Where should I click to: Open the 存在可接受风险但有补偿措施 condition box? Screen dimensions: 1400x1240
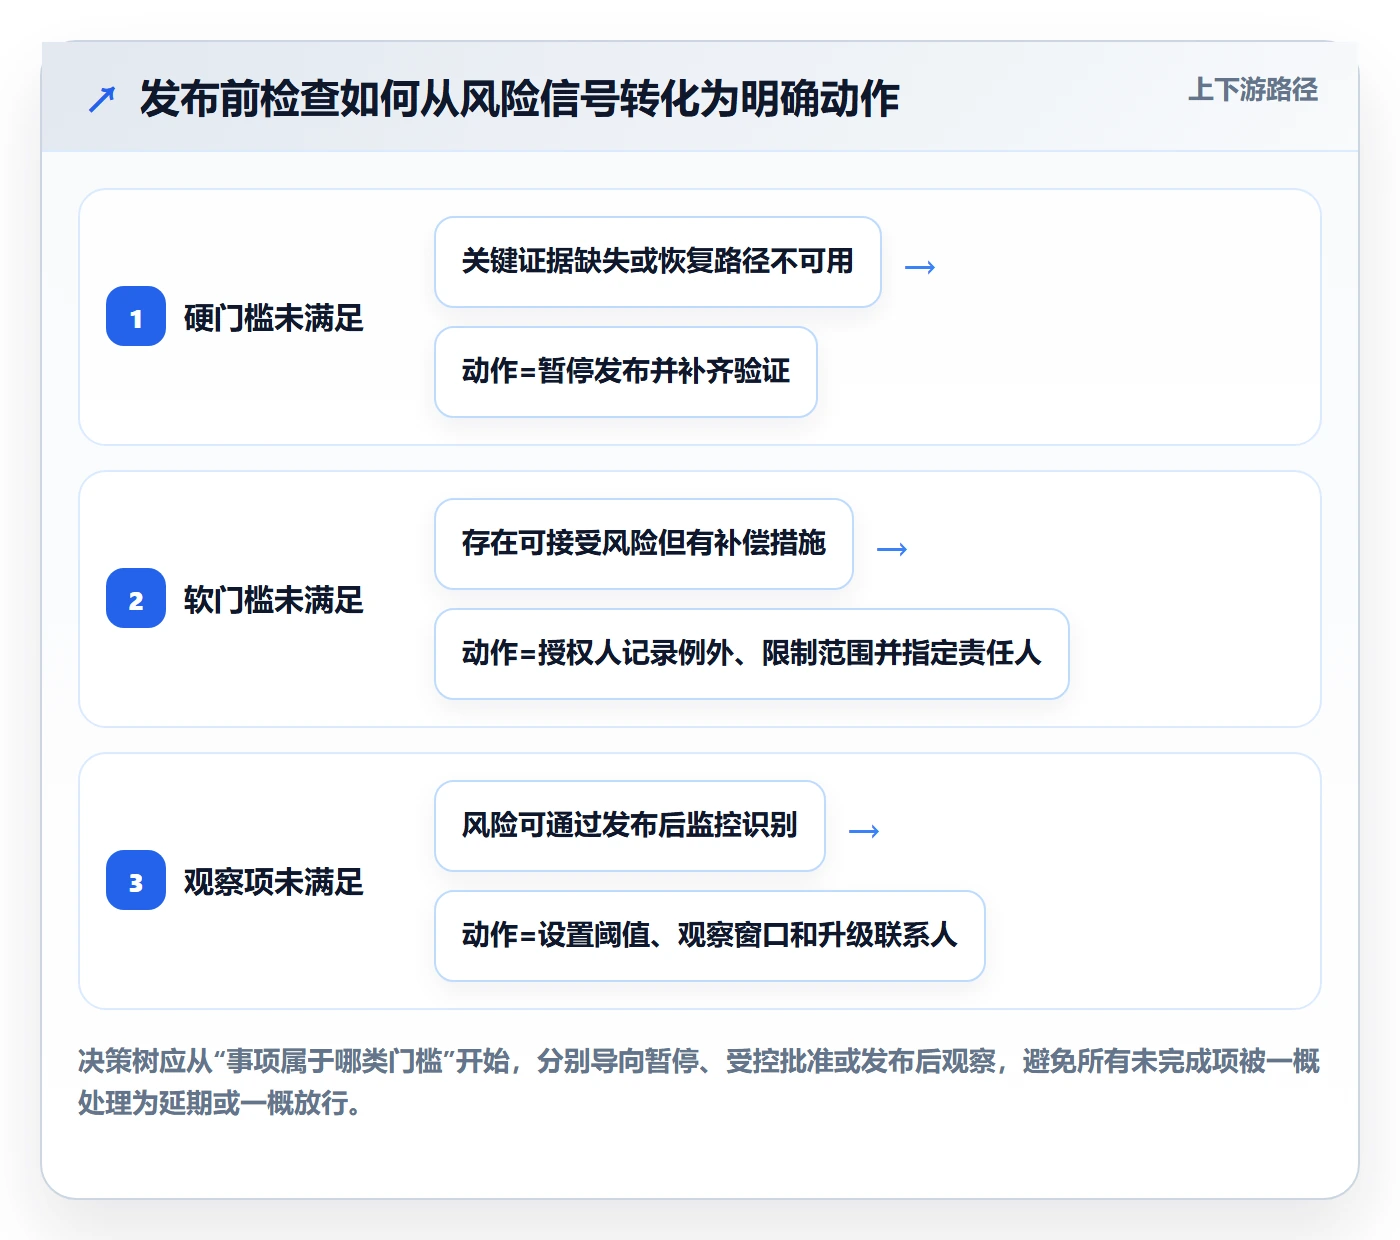[x=644, y=544]
